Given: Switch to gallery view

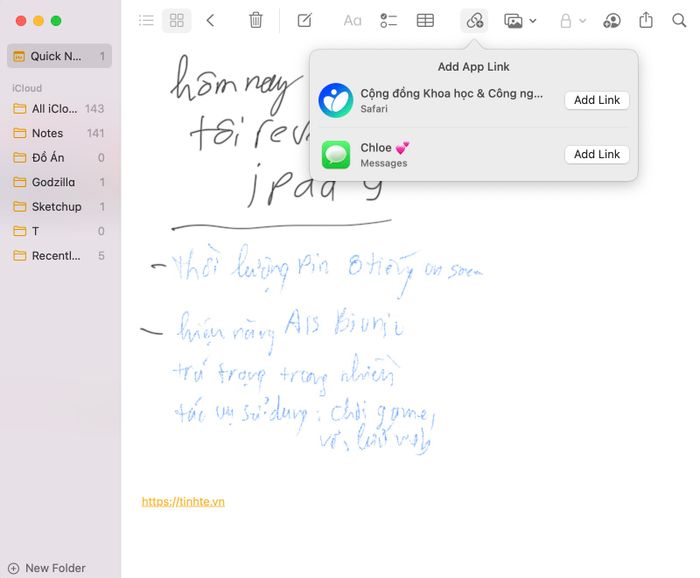Looking at the screenshot, I should [176, 21].
